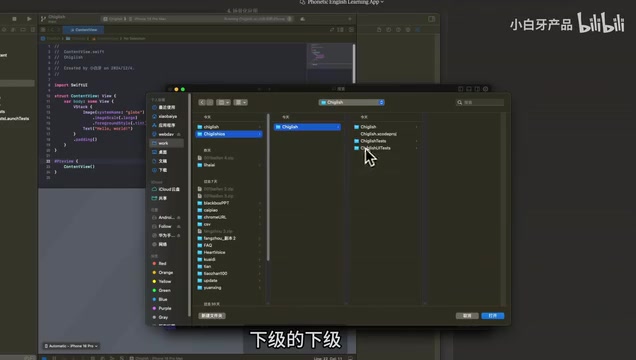The width and height of the screenshot is (636, 360).
Task: Click the 取消 Cancel button
Action: click(467, 316)
